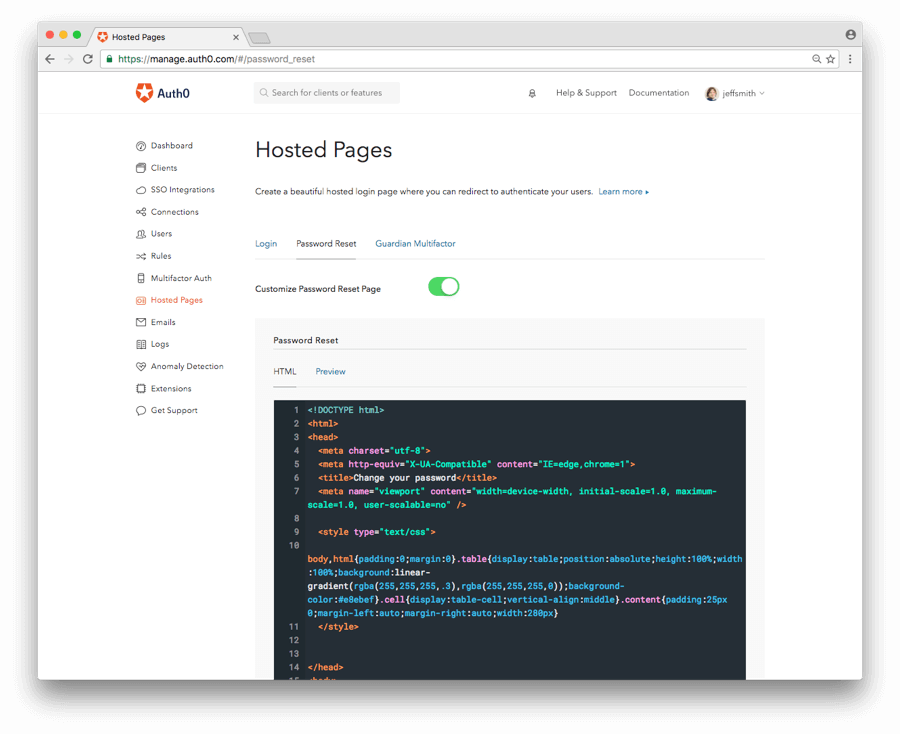Click the Auth0 wordmark text

click(x=173, y=93)
